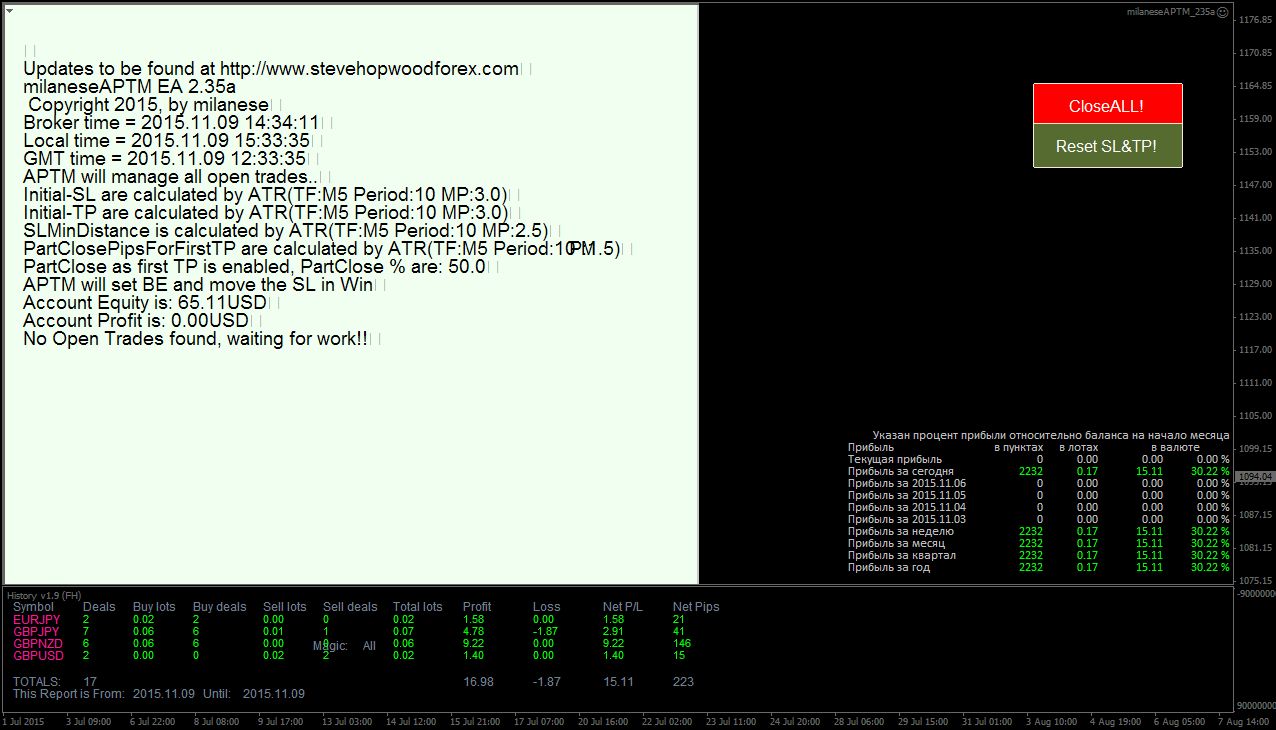
Task: Click 'No Open Trades found' status line
Action: coord(195,339)
